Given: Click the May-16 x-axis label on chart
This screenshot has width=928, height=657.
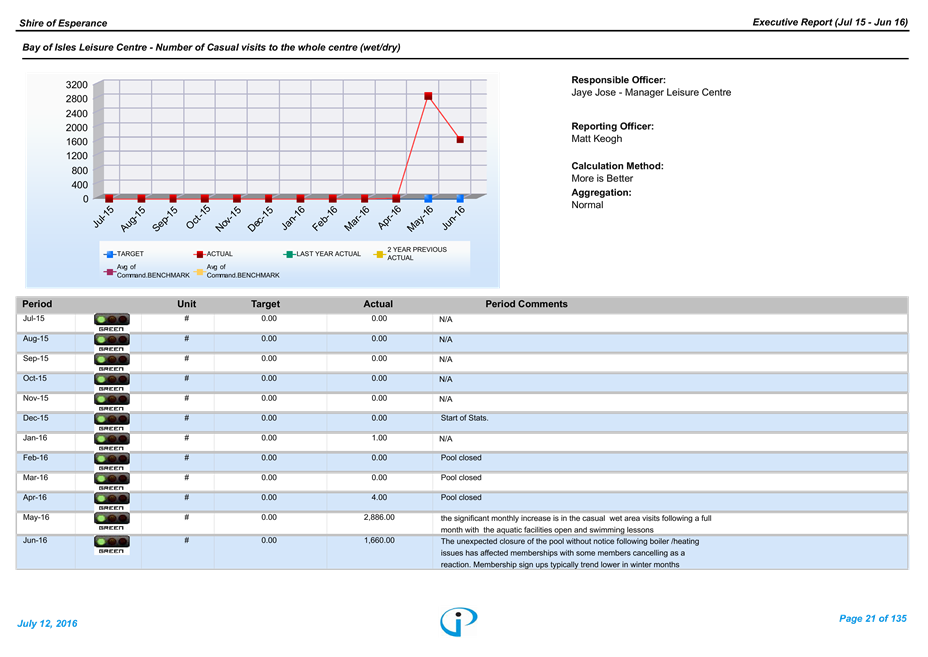Looking at the screenshot, I should [x=420, y=219].
